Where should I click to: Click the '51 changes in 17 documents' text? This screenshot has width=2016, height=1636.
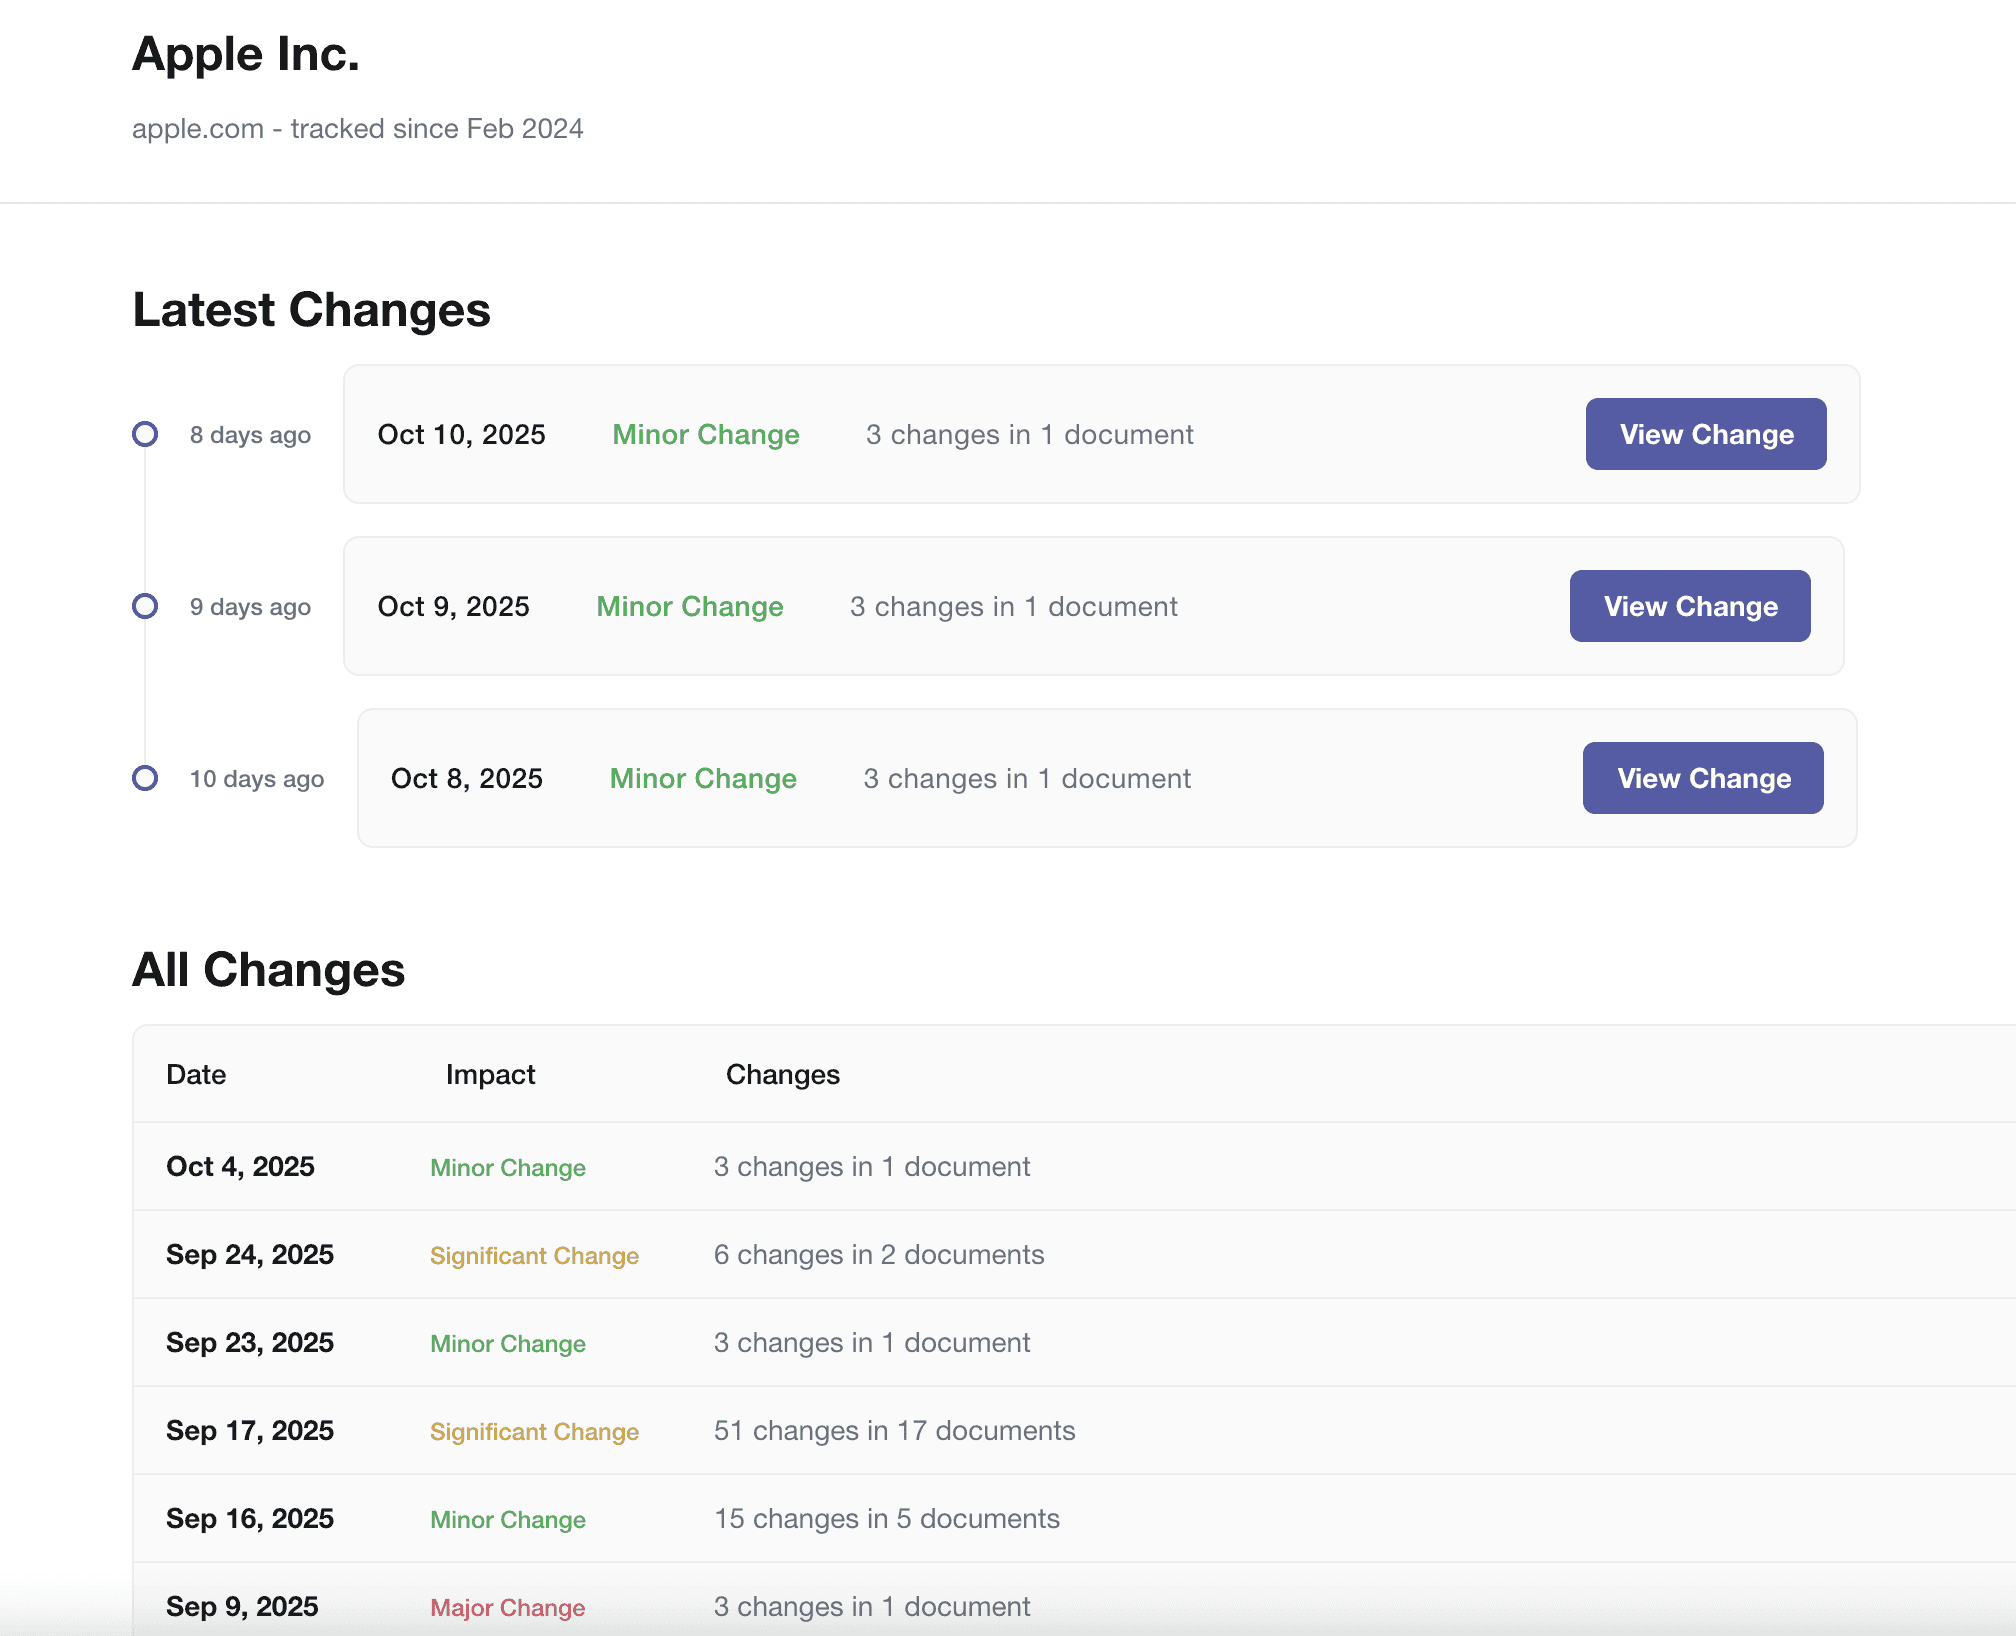pyautogui.click(x=894, y=1430)
